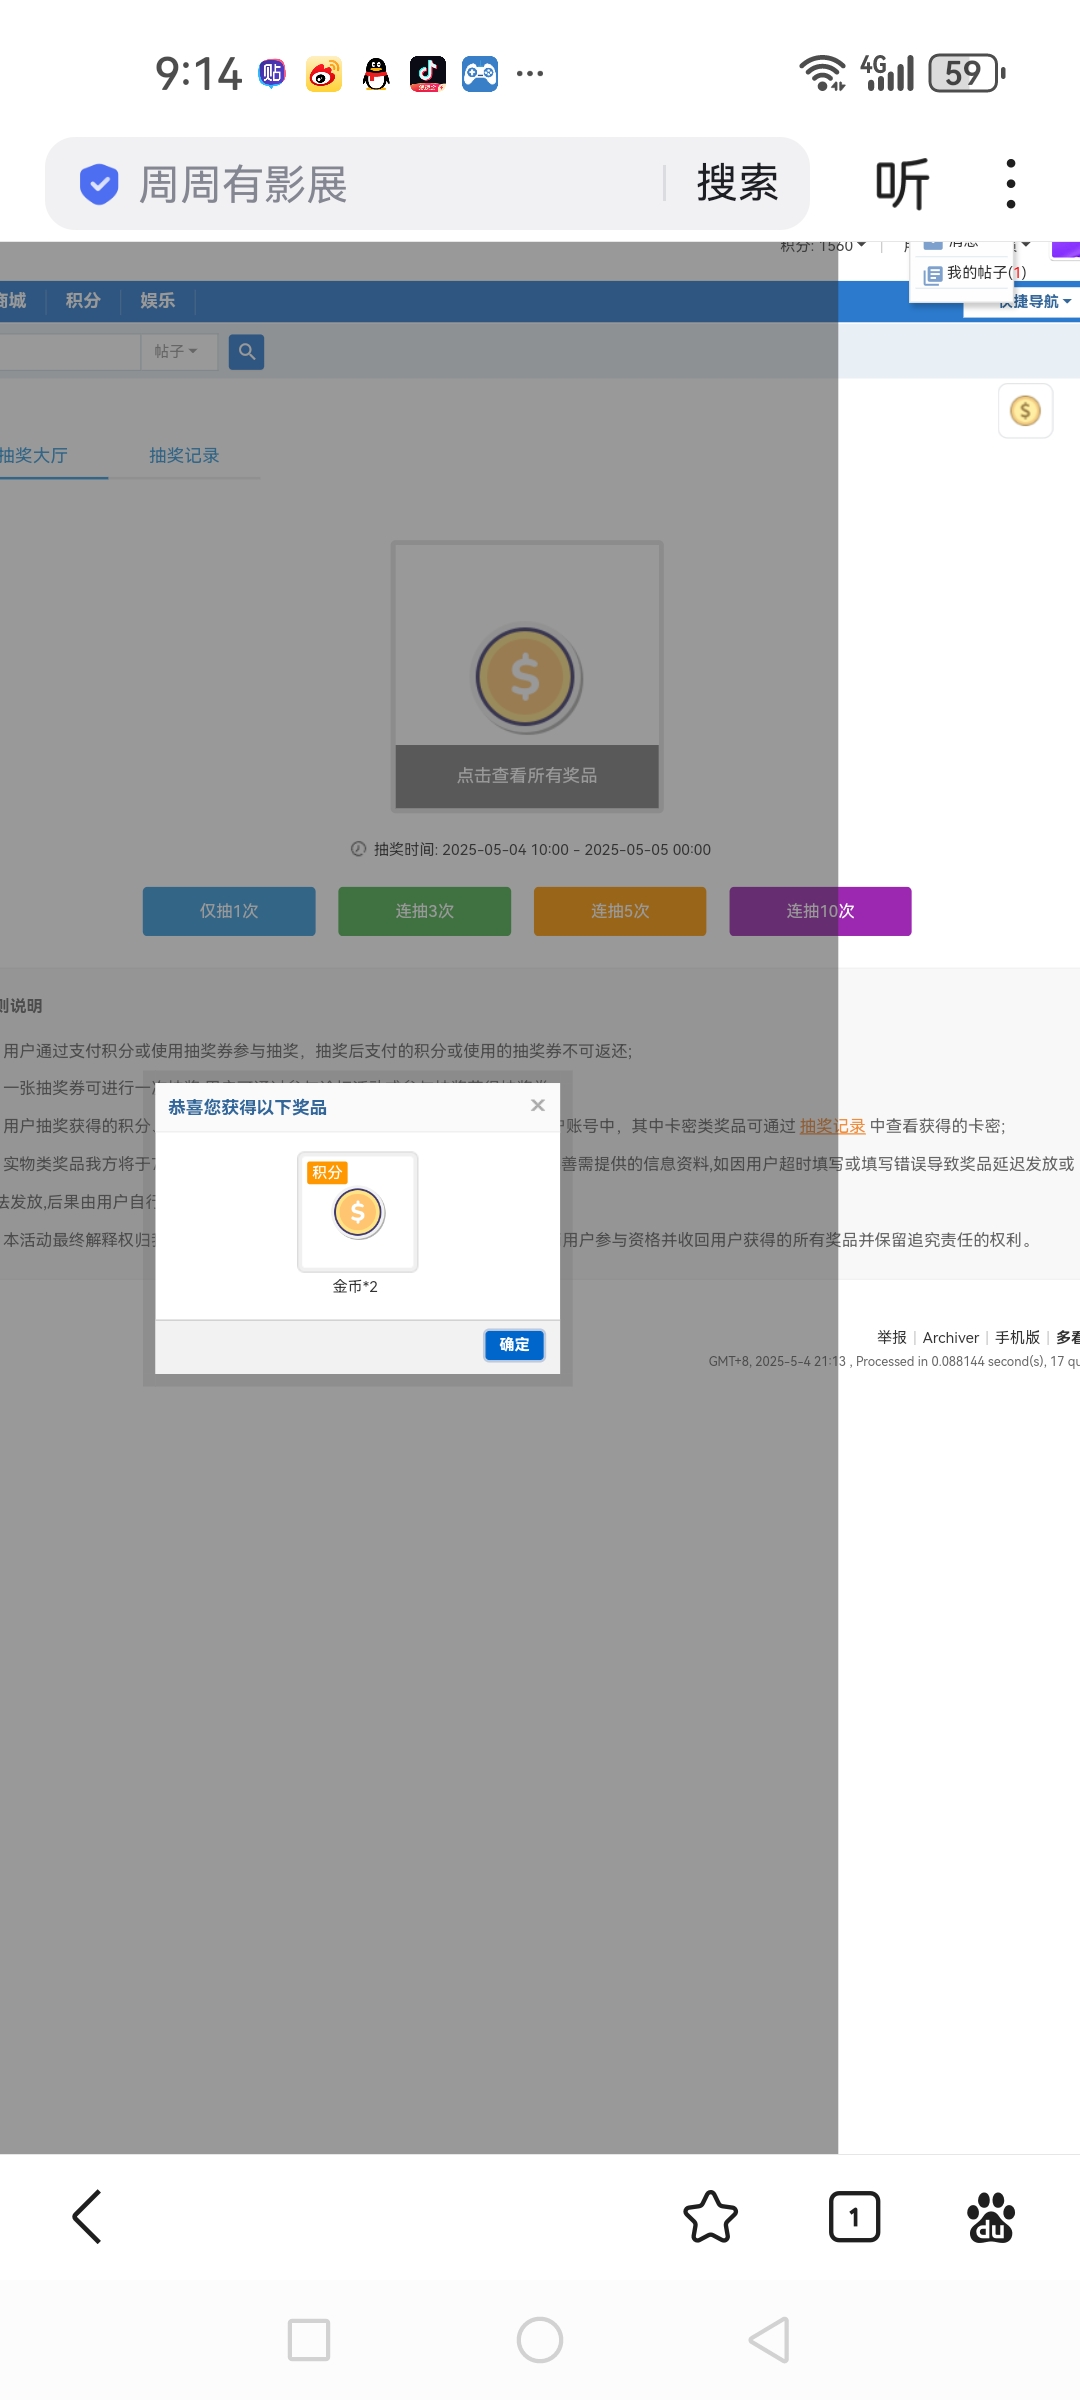Click the 恭喜您获得以下奖品 dialog title
The height and width of the screenshot is (2400, 1080).
click(247, 1107)
